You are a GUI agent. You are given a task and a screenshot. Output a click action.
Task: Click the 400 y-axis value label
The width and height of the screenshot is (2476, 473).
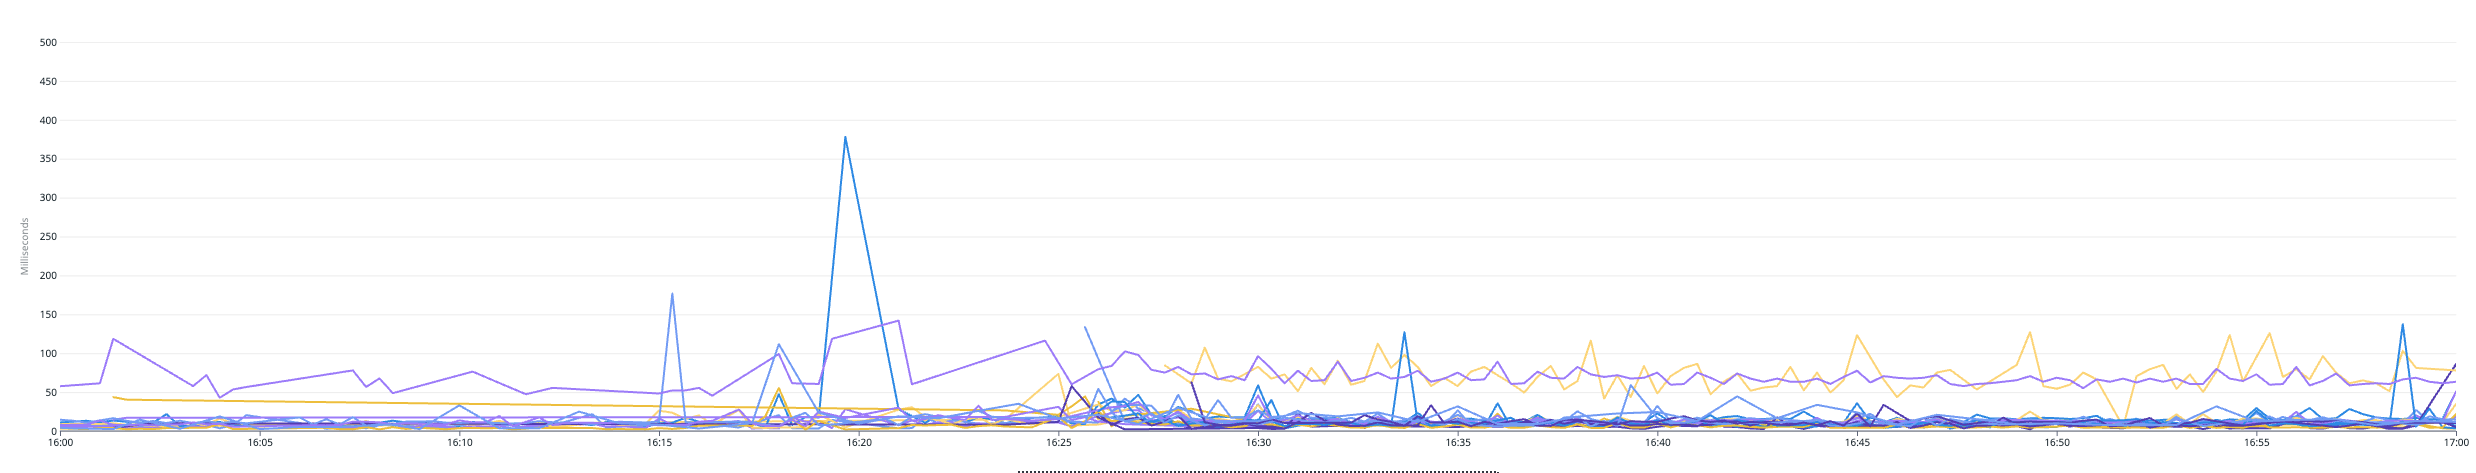point(48,121)
